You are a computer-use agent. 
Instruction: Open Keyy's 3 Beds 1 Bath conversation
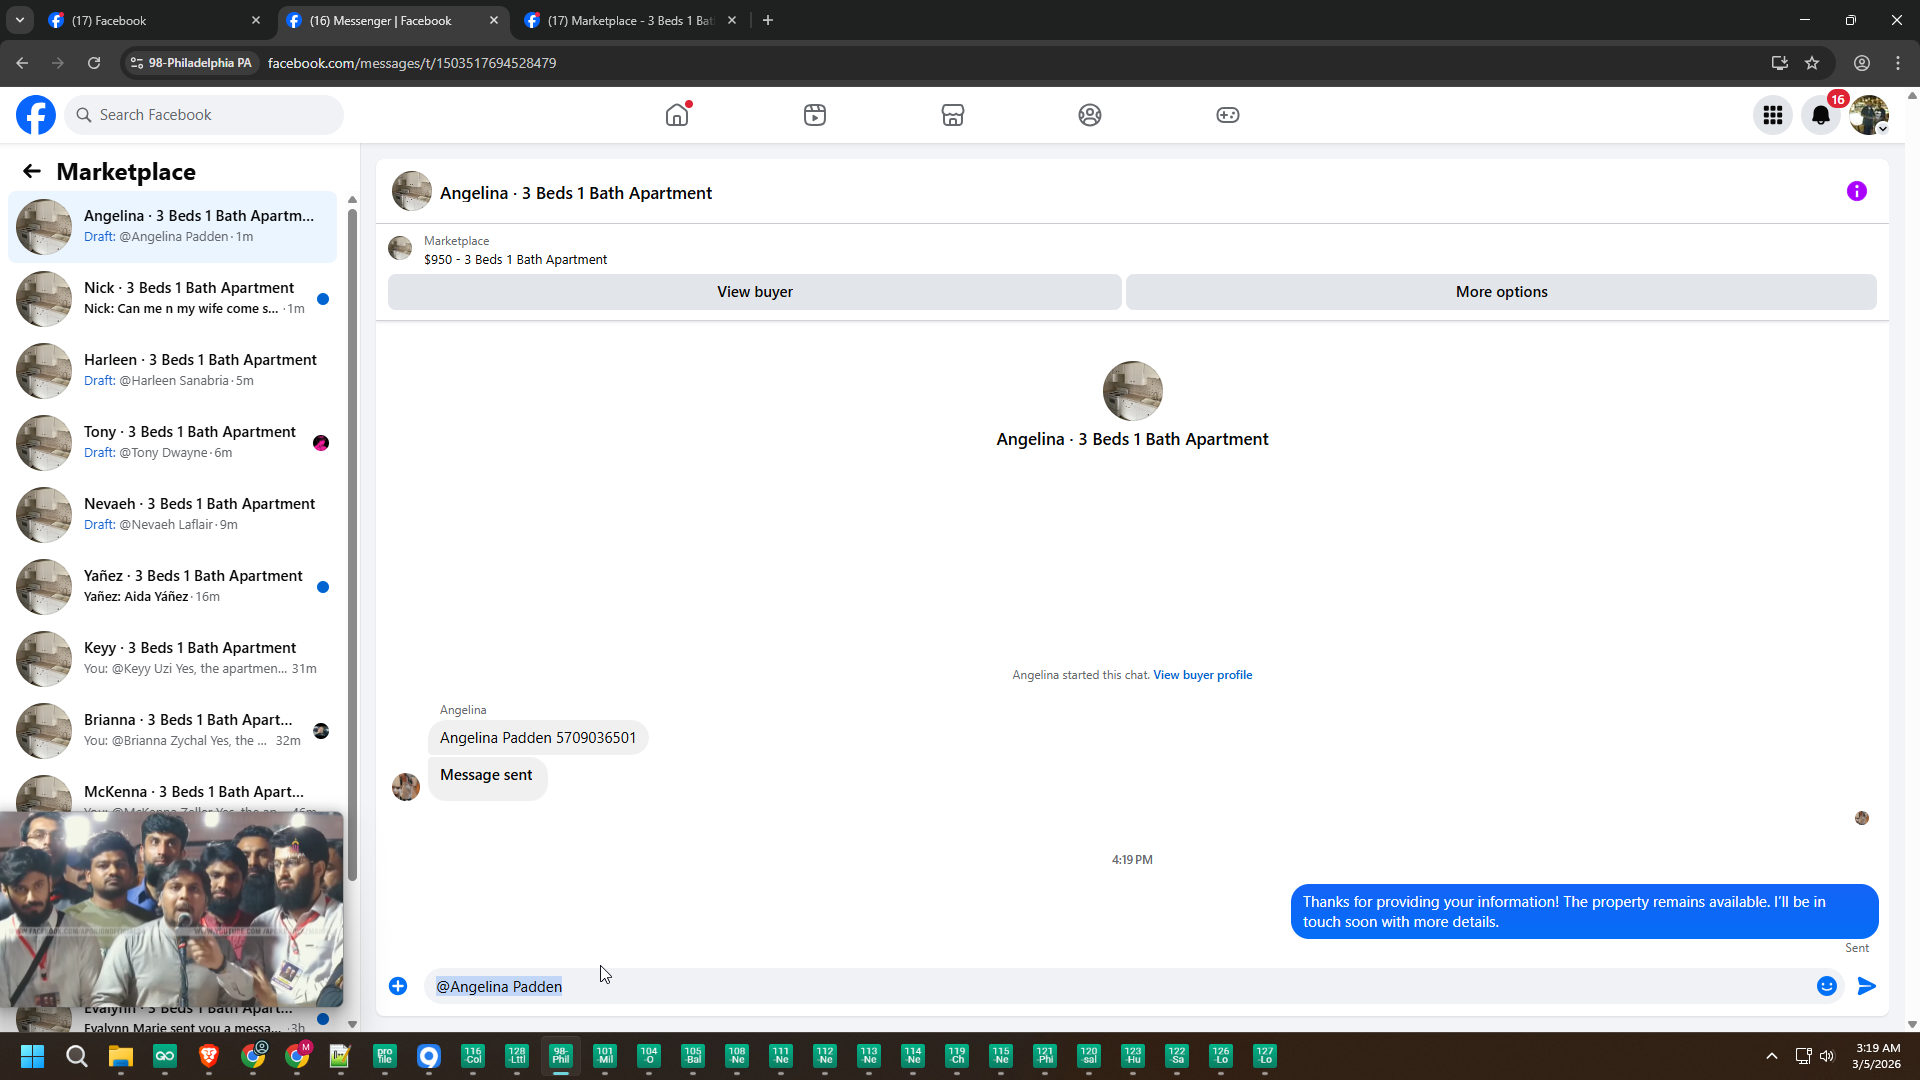(x=172, y=658)
